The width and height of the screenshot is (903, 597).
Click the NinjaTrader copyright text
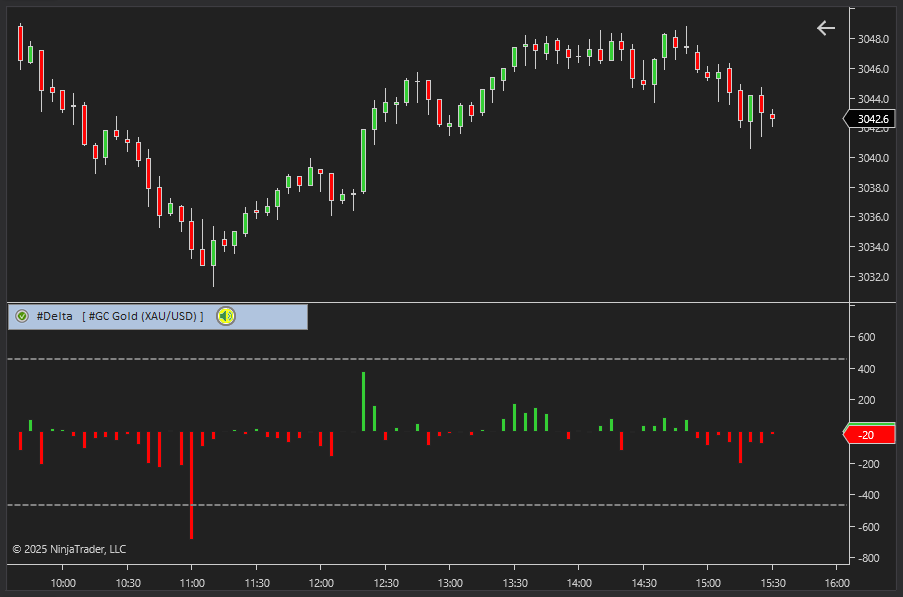(x=69, y=549)
